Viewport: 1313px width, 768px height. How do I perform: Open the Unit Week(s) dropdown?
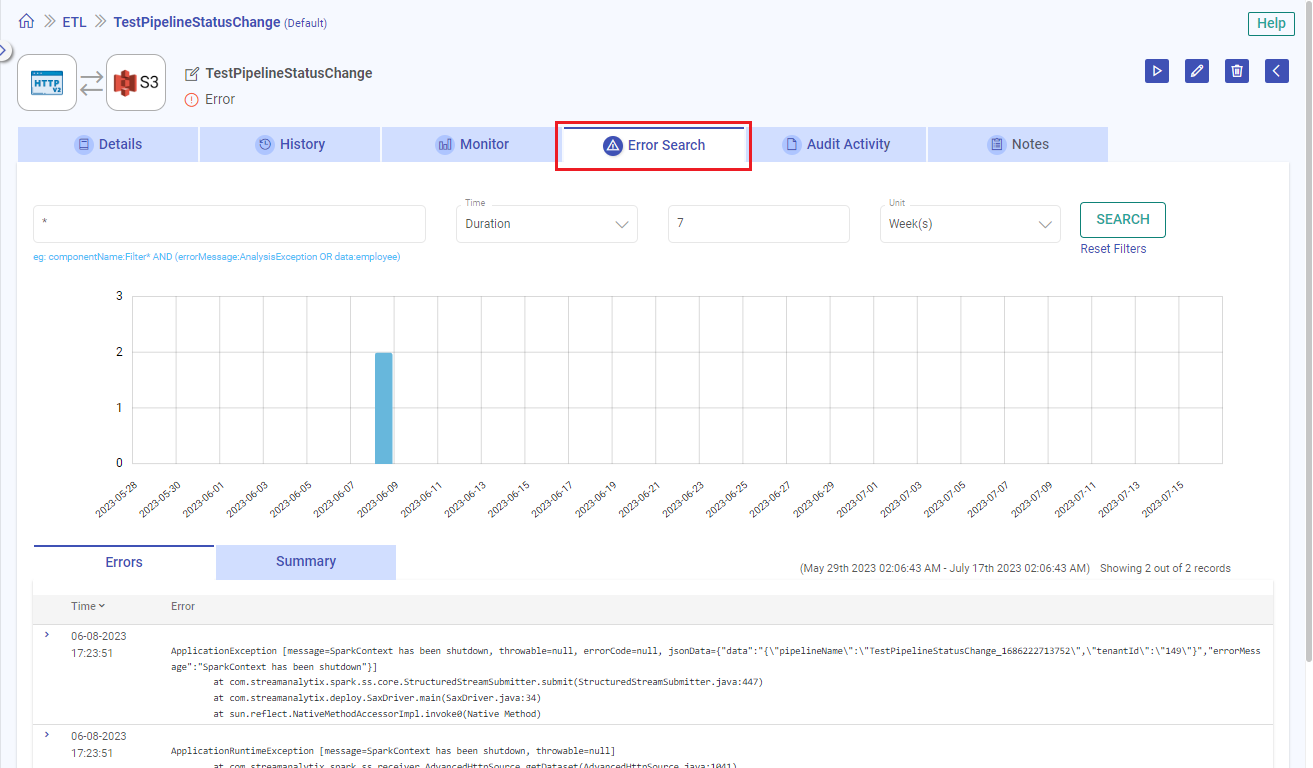pos(969,224)
